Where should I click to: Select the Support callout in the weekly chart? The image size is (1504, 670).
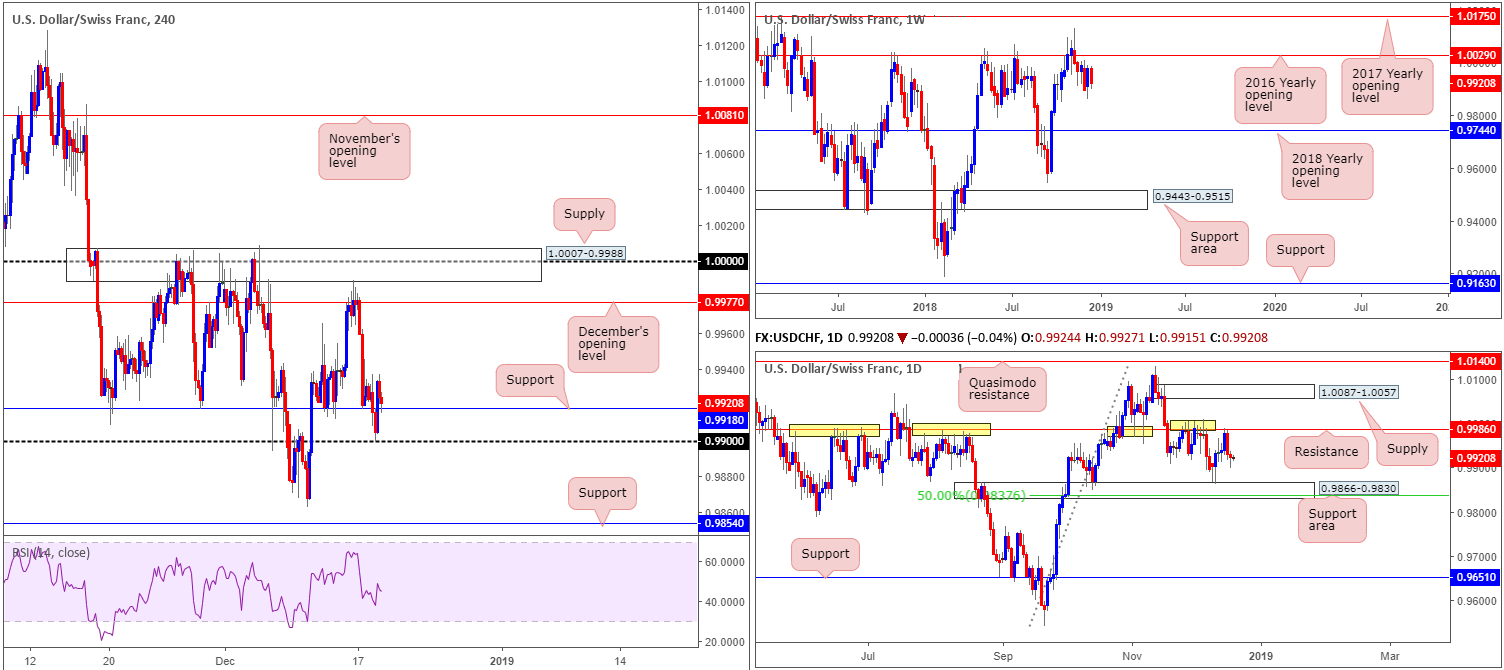click(1299, 250)
